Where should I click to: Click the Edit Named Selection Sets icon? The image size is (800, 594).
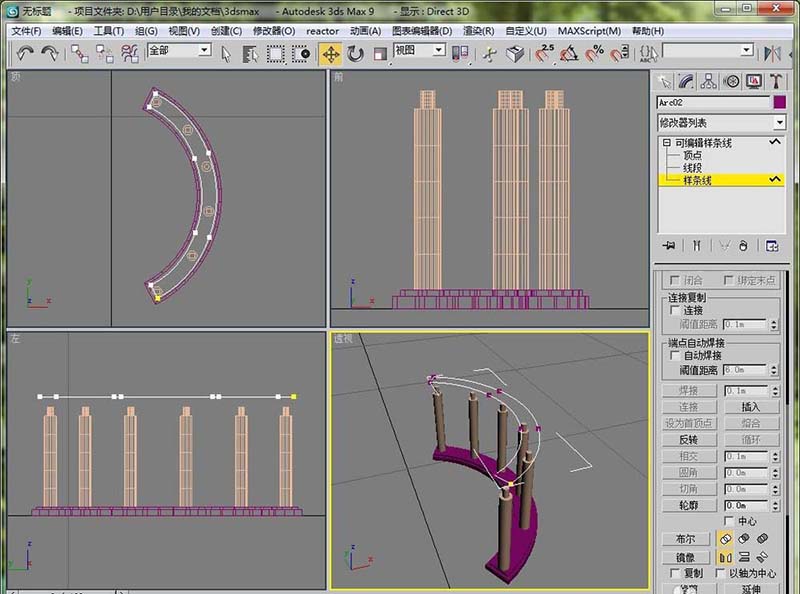coord(648,53)
